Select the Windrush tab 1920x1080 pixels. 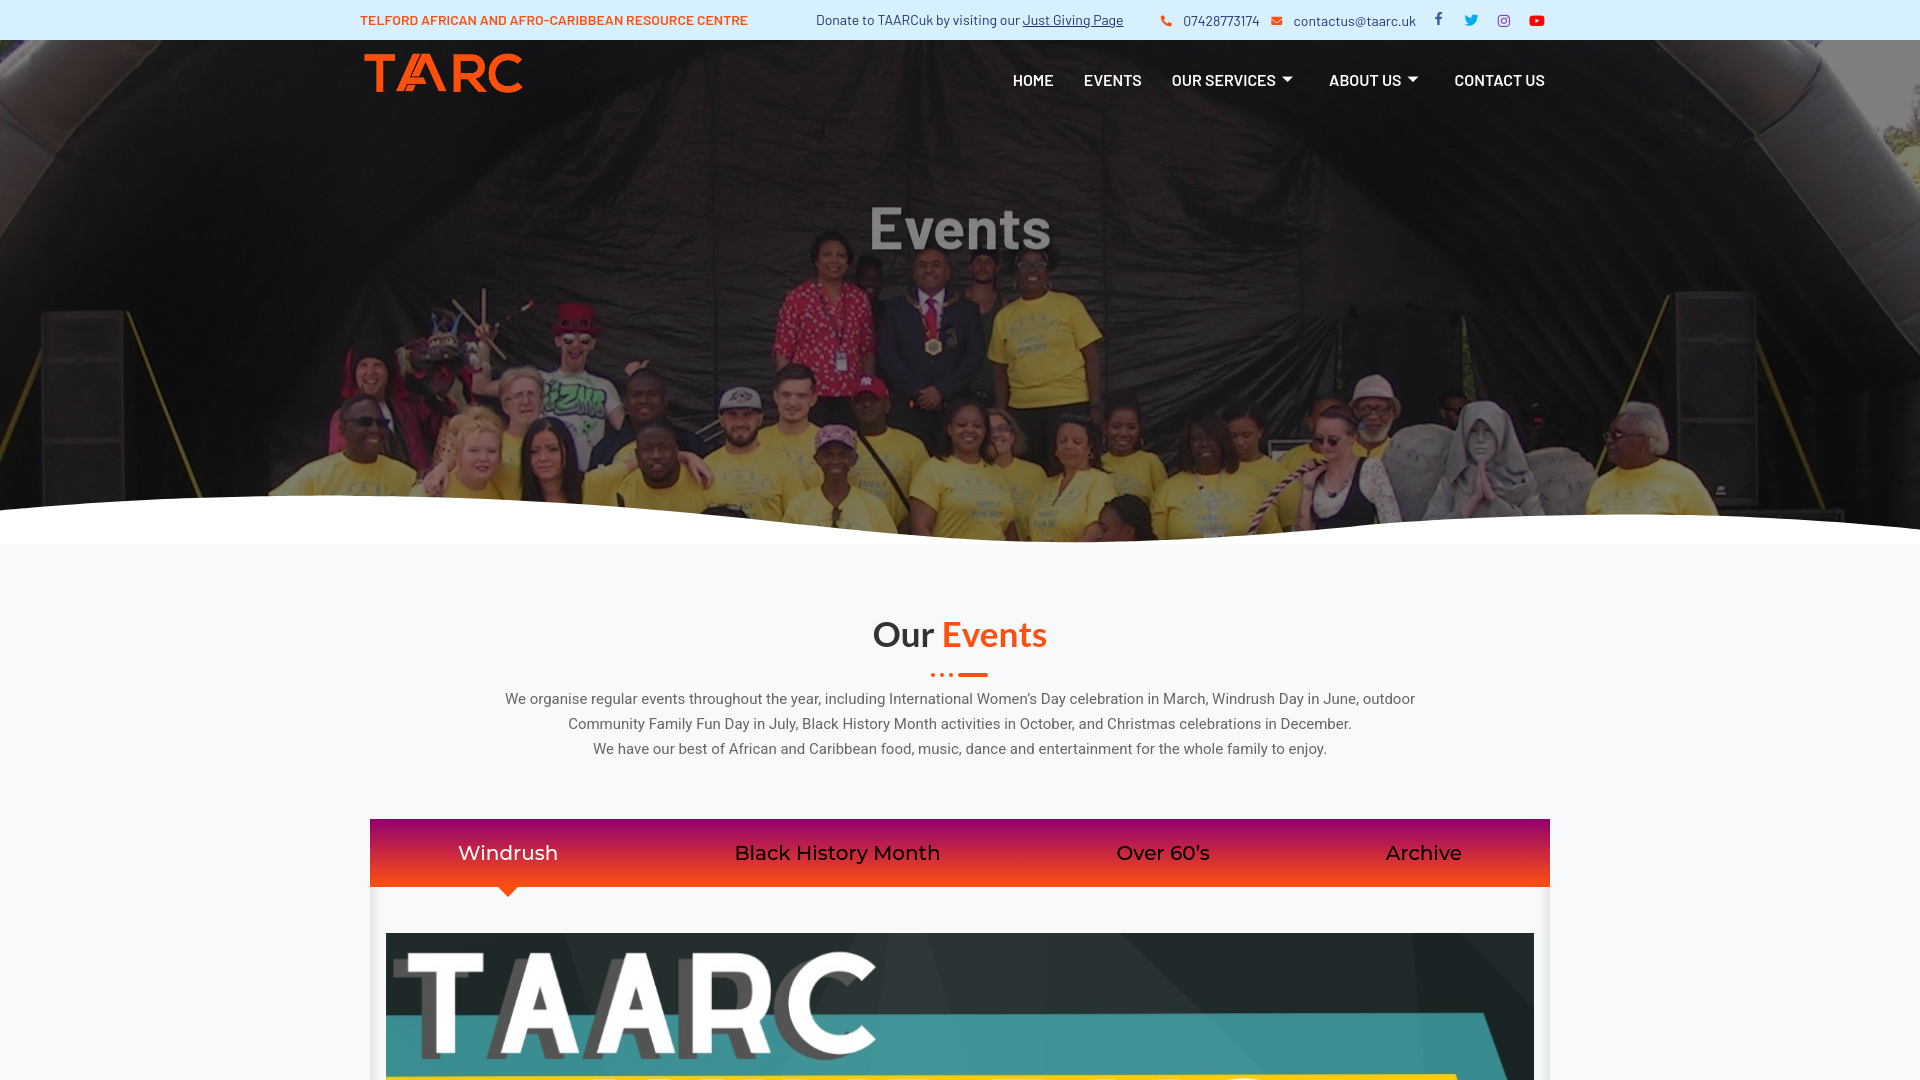pos(508,853)
